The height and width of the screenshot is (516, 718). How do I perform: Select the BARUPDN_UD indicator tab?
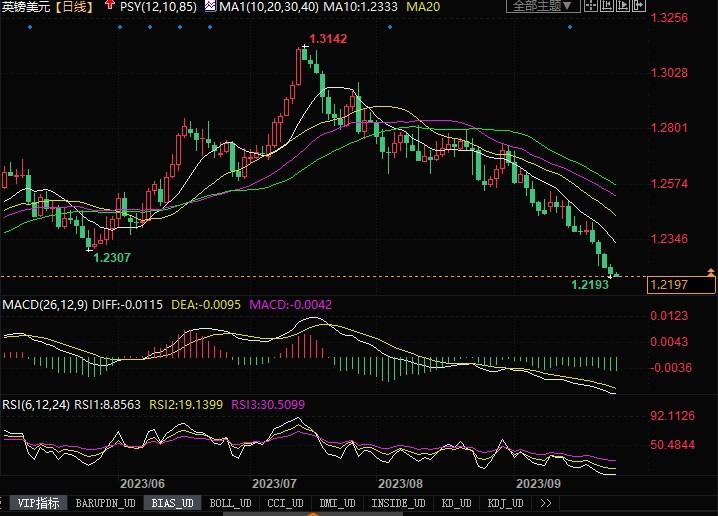106,503
